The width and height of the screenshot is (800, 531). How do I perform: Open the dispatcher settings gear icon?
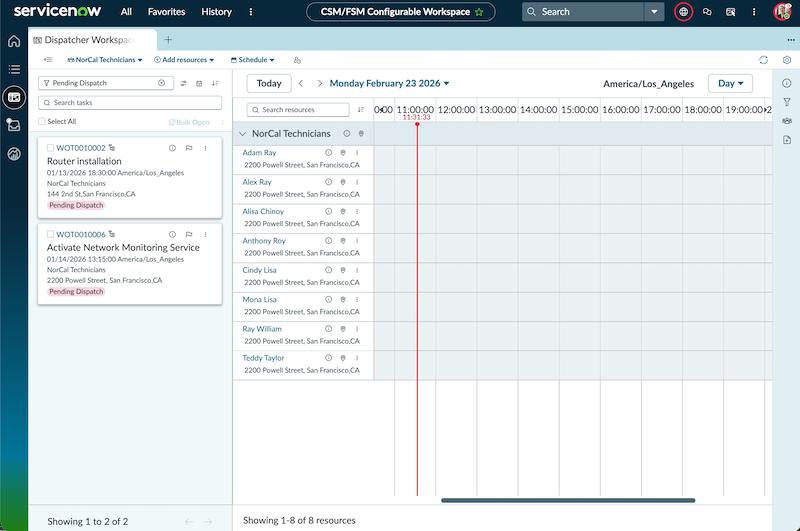click(x=787, y=60)
